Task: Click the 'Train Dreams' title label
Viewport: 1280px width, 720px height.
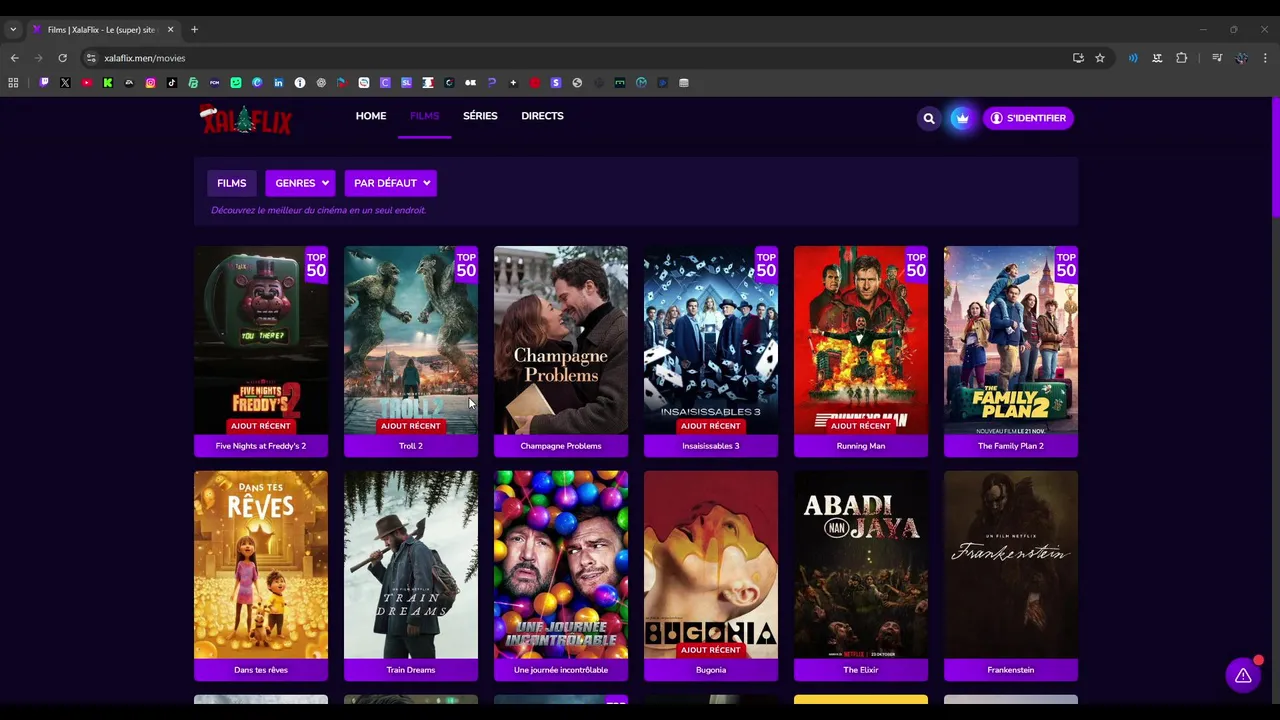Action: pos(411,670)
